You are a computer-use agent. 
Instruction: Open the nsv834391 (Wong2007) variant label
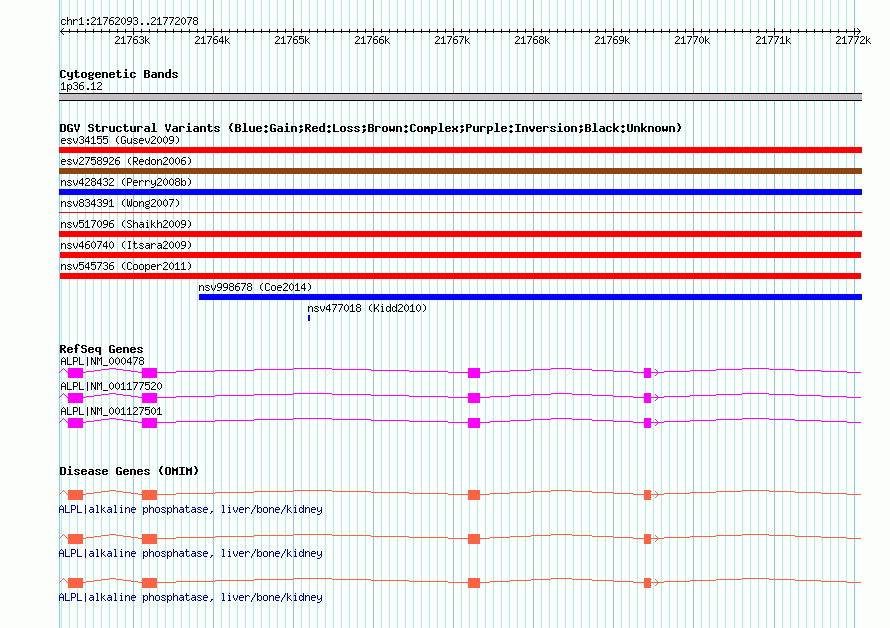tap(120, 203)
